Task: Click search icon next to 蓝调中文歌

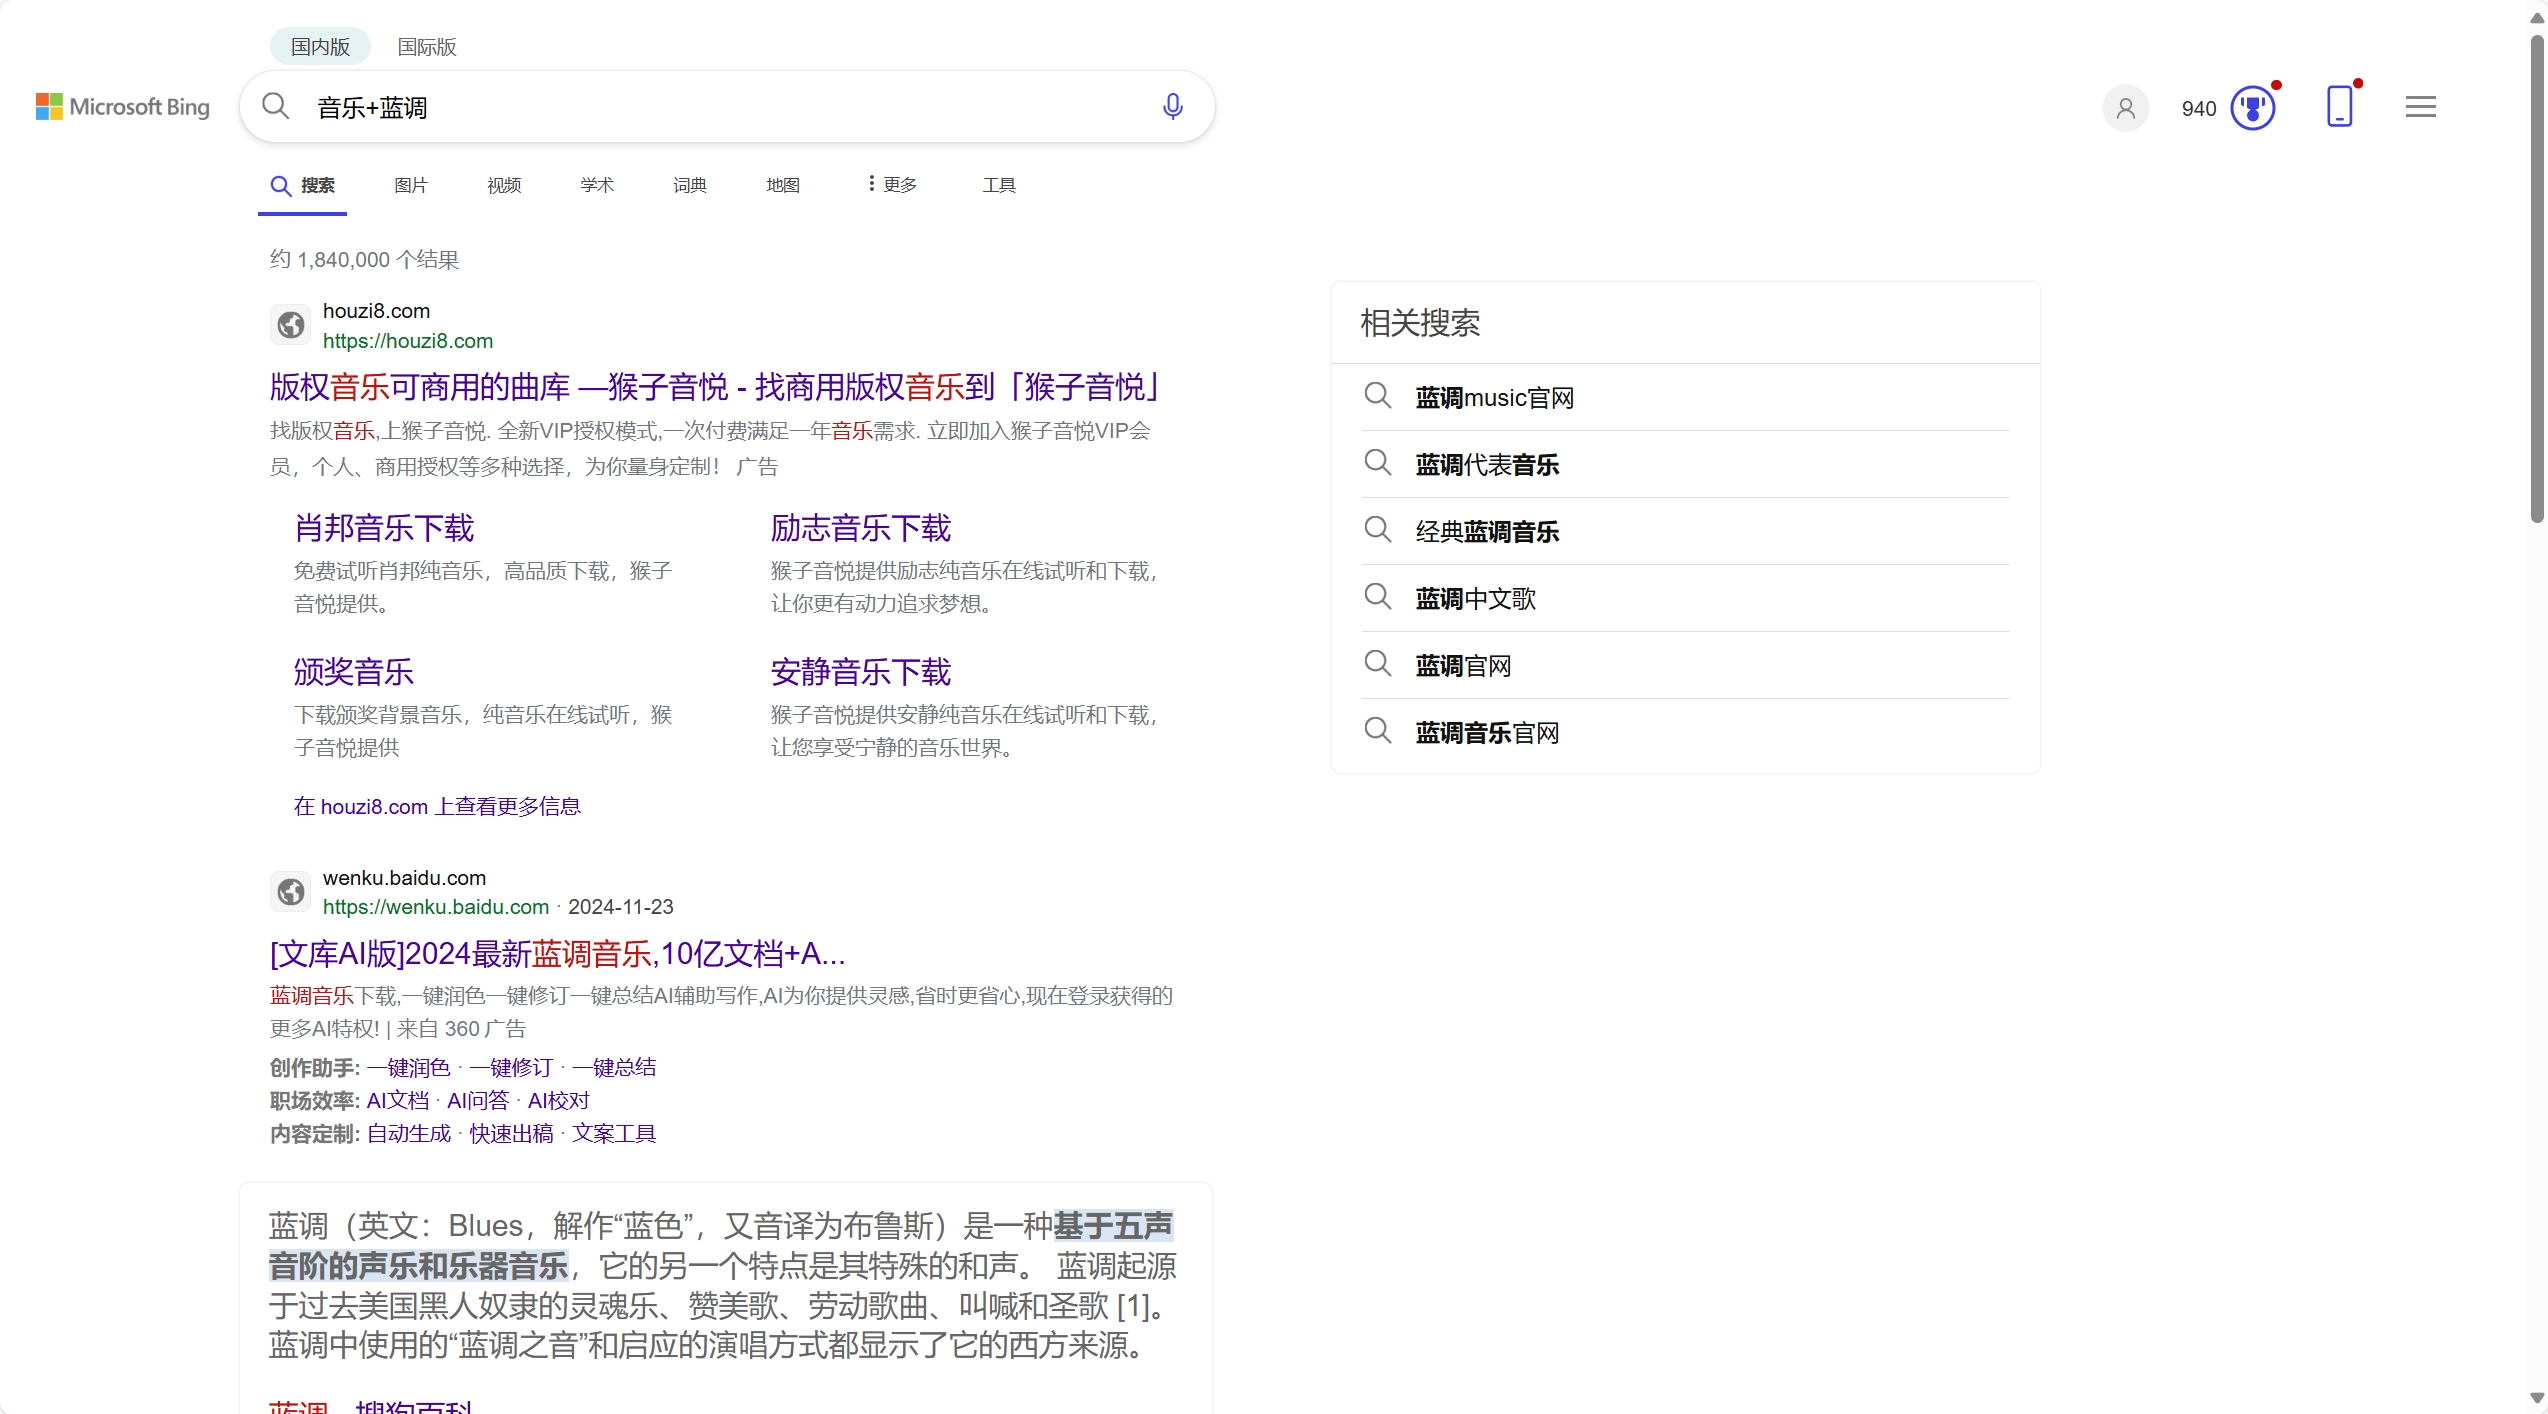Action: pyautogui.click(x=1378, y=597)
